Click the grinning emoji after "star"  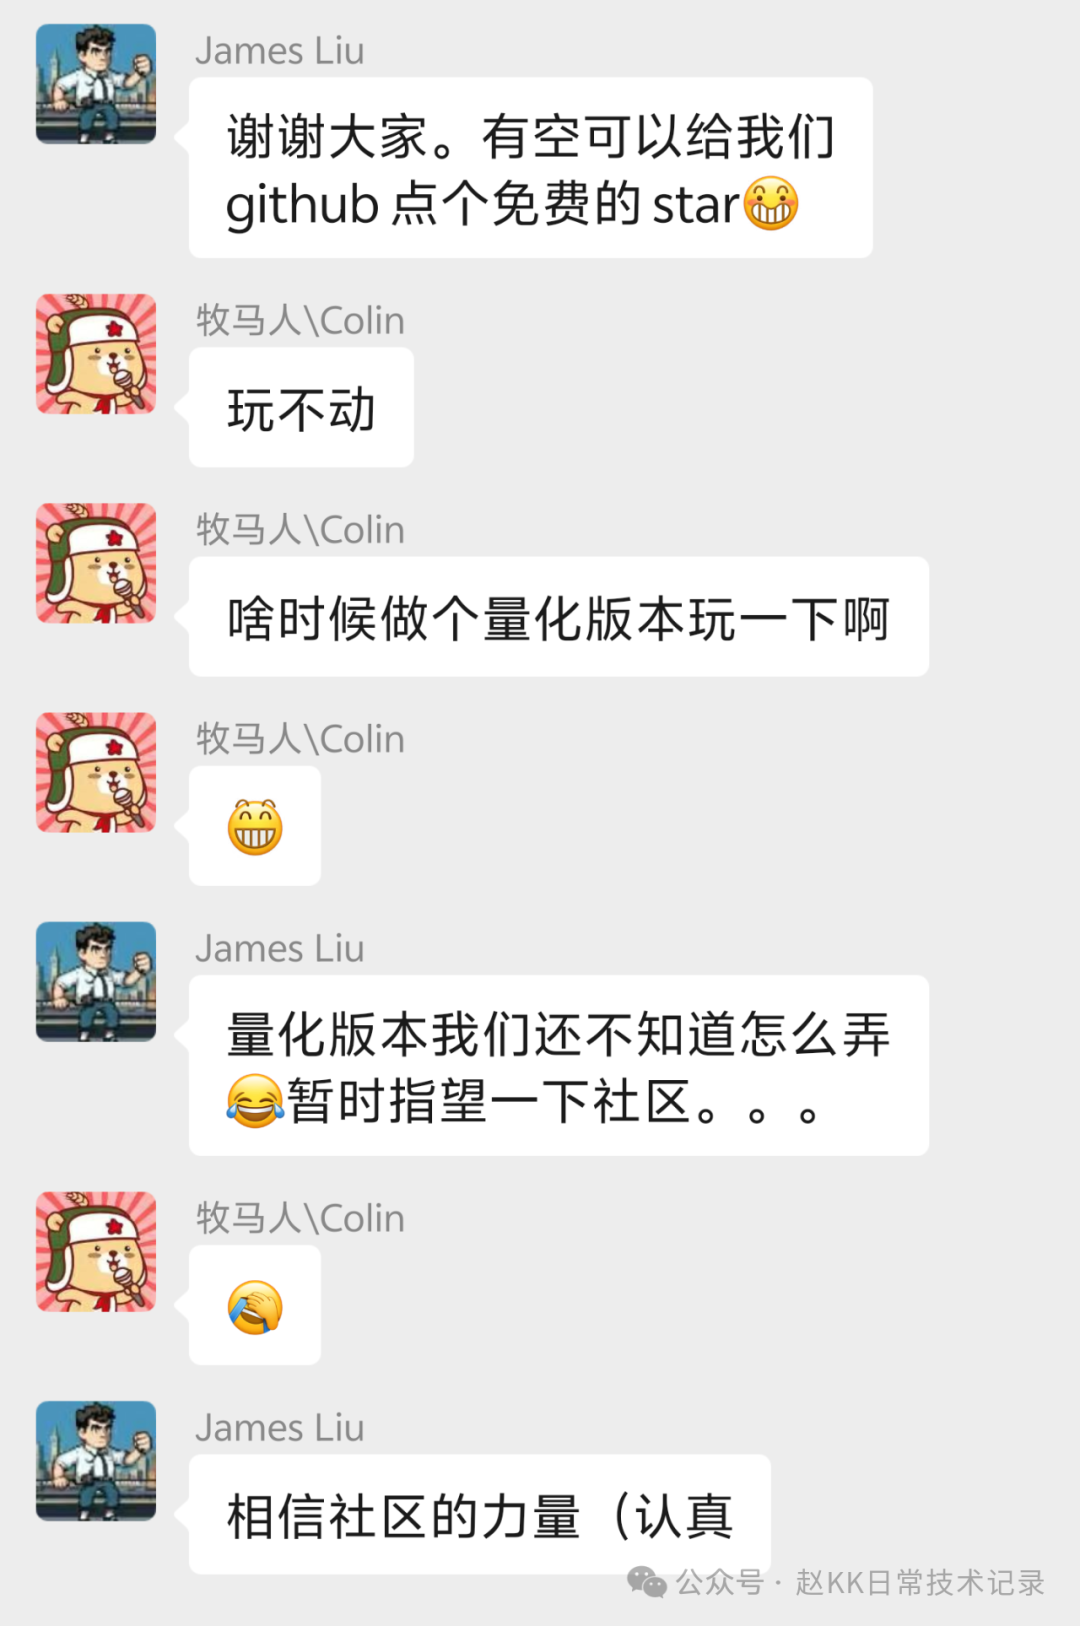click(771, 203)
